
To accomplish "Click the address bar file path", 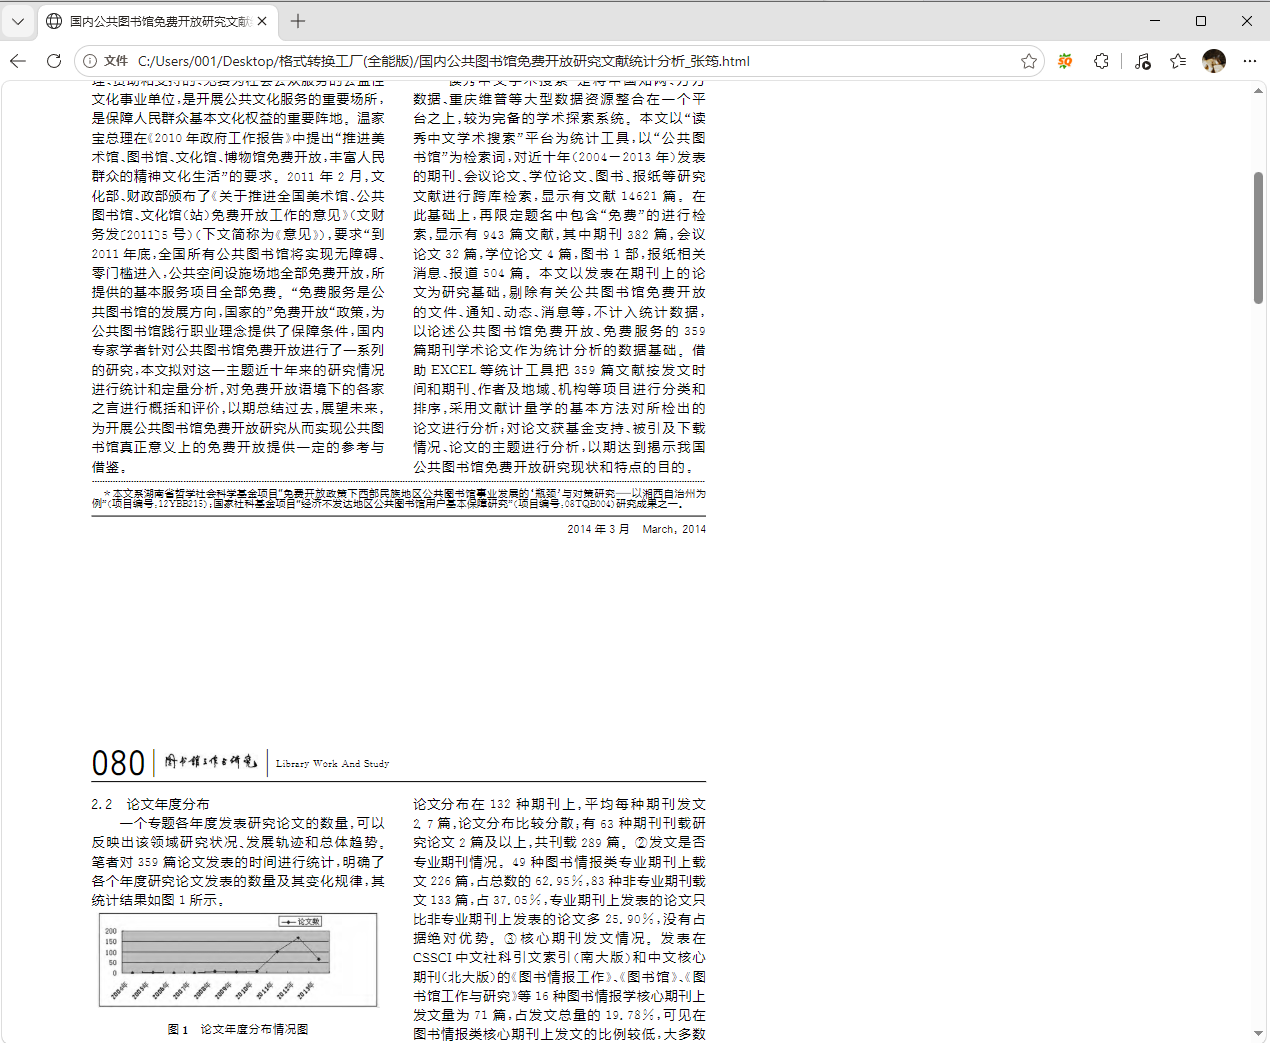I will (443, 61).
